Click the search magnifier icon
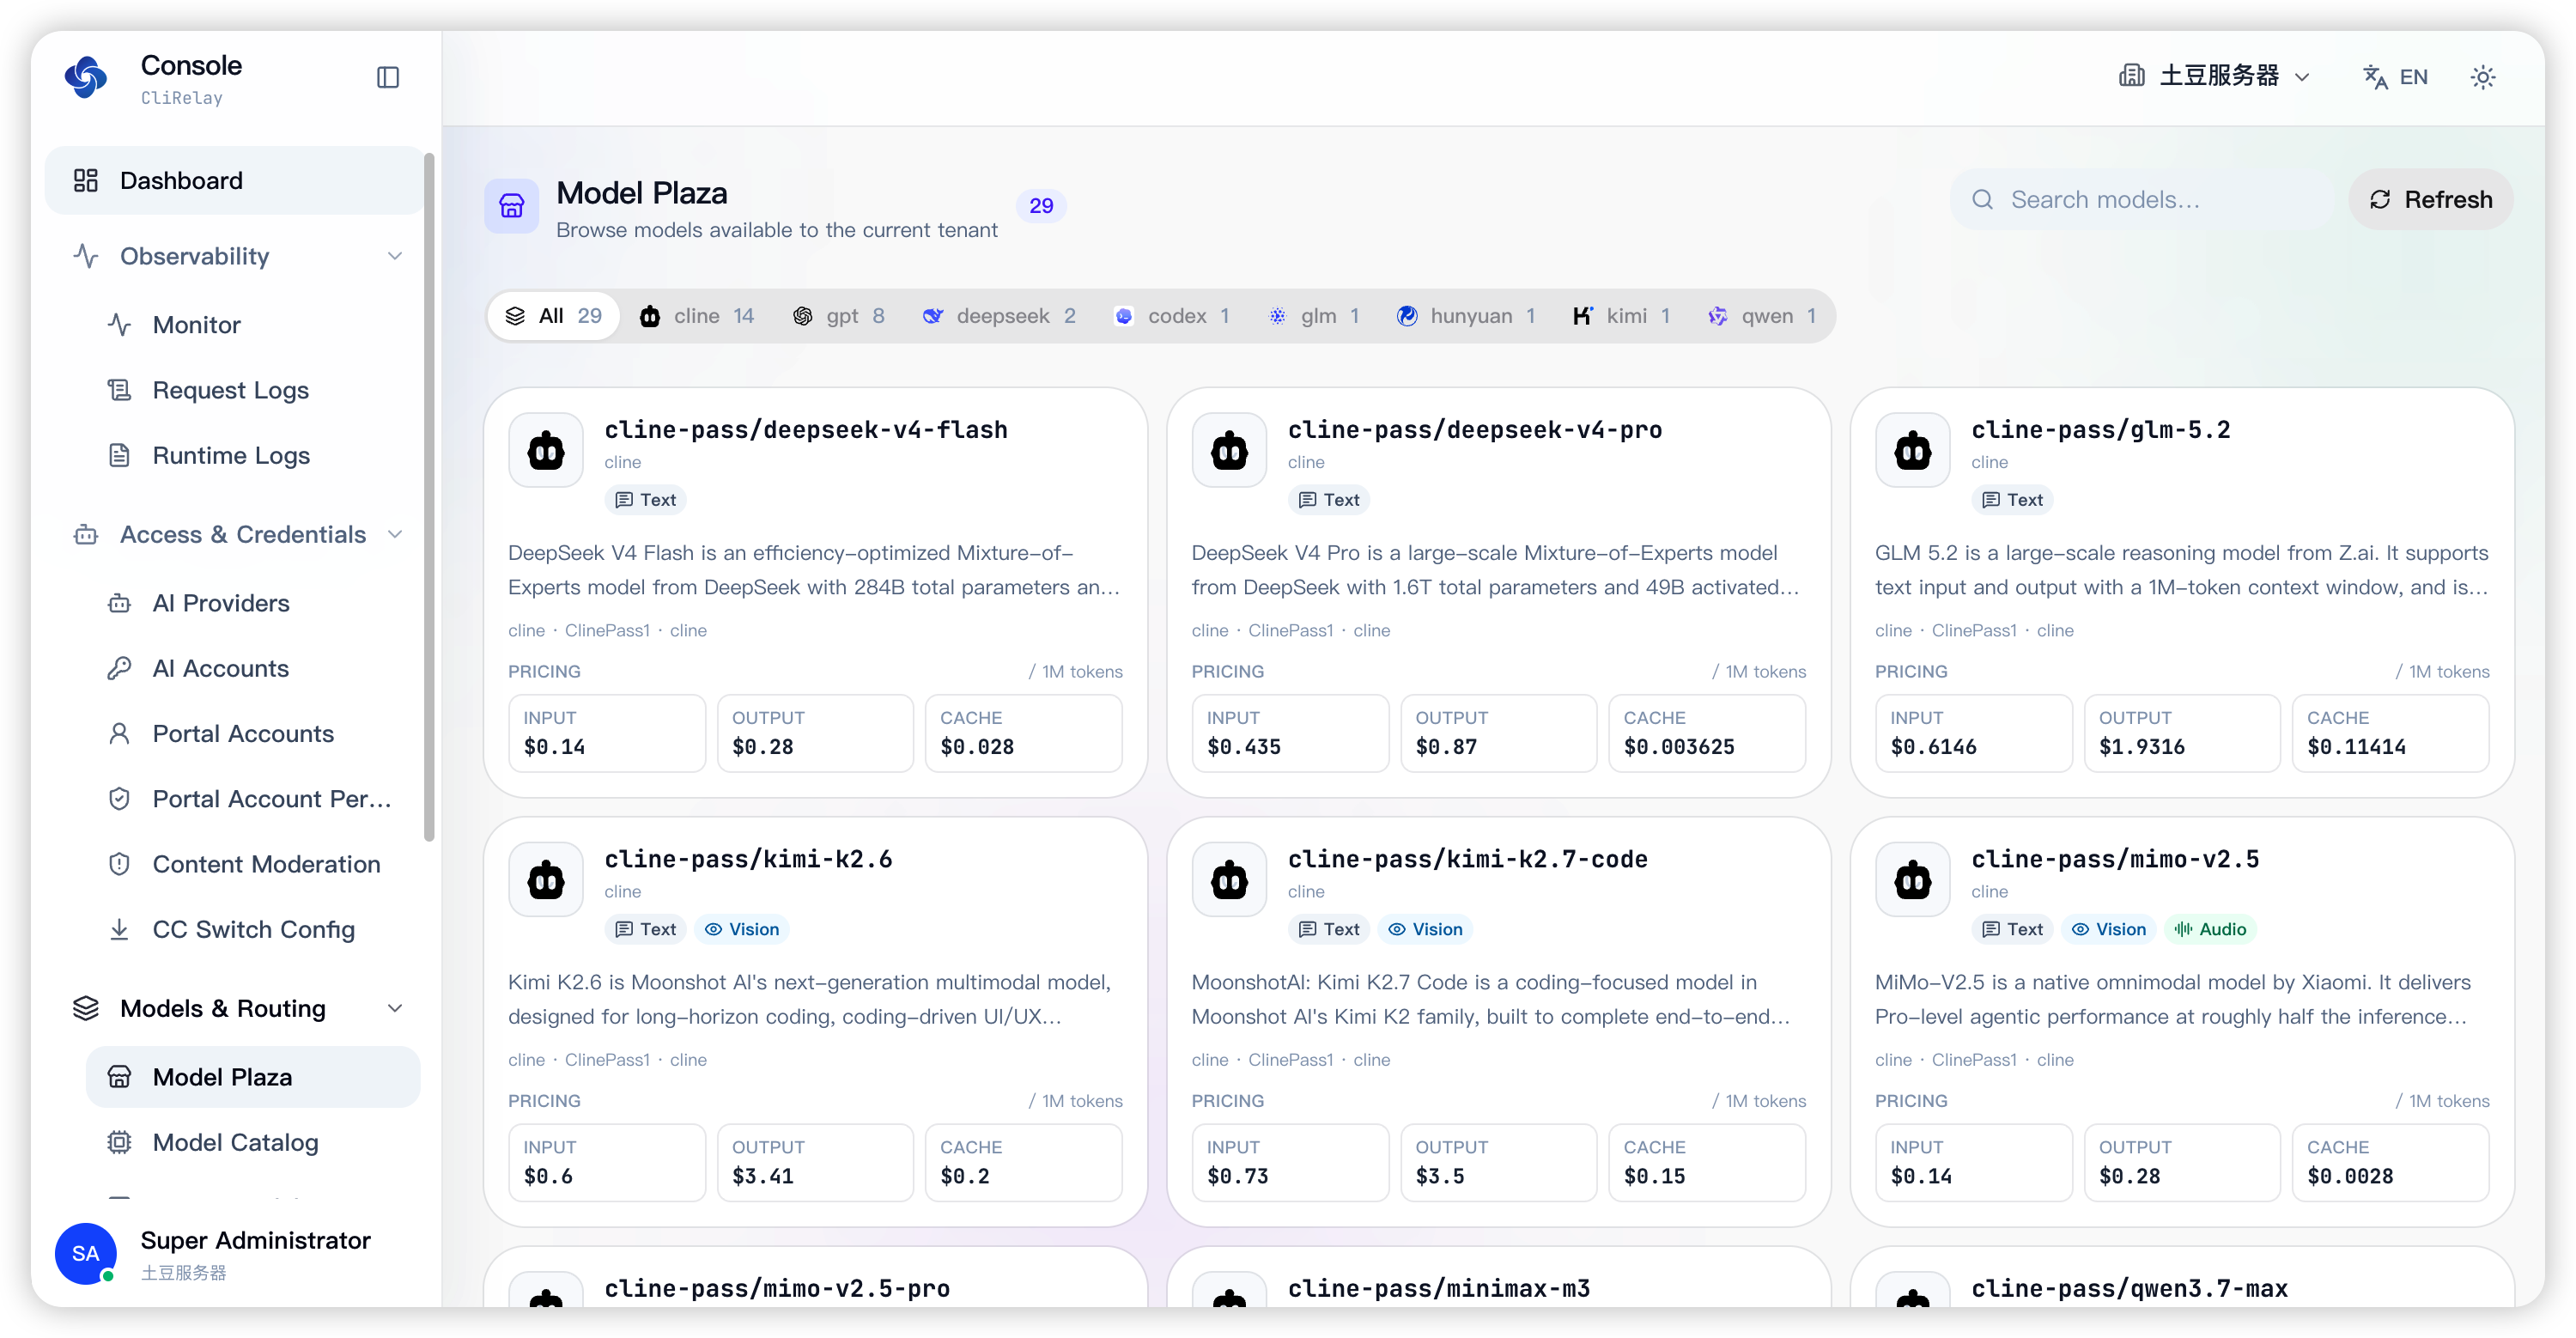2576x1338 pixels. [1982, 200]
